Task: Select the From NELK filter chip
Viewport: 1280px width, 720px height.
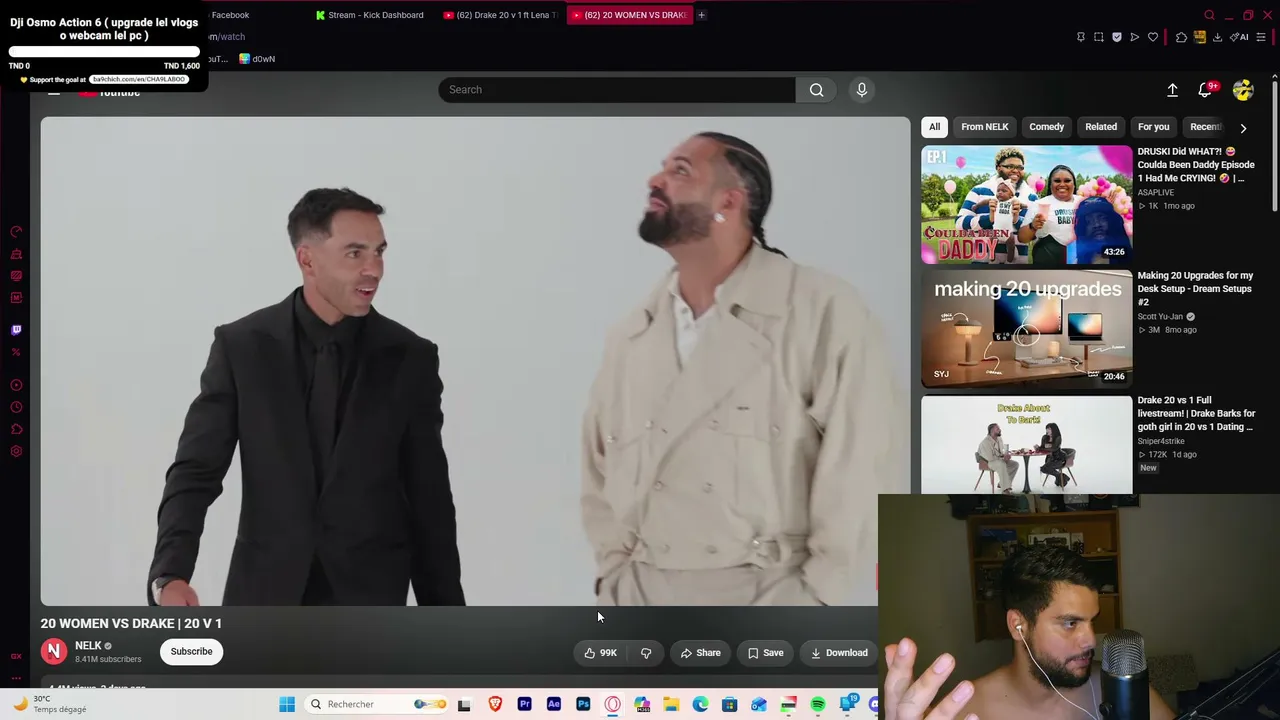Action: coord(985,127)
